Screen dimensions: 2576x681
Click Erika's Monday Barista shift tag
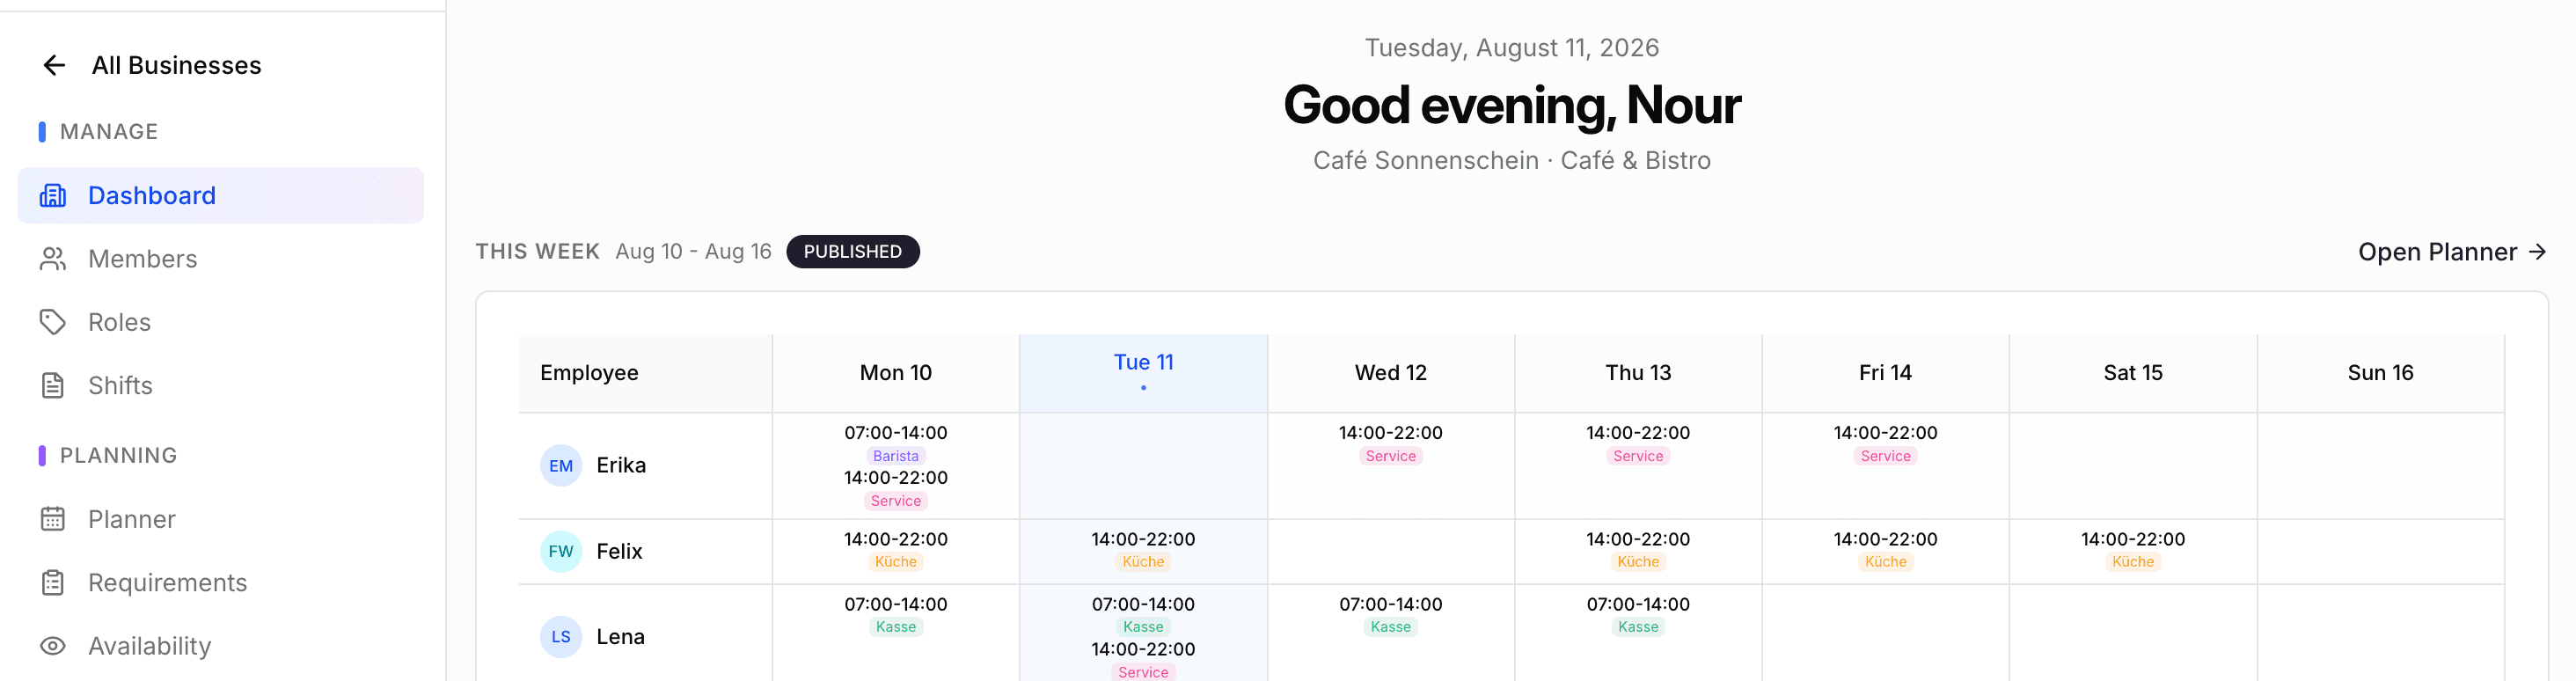895,456
